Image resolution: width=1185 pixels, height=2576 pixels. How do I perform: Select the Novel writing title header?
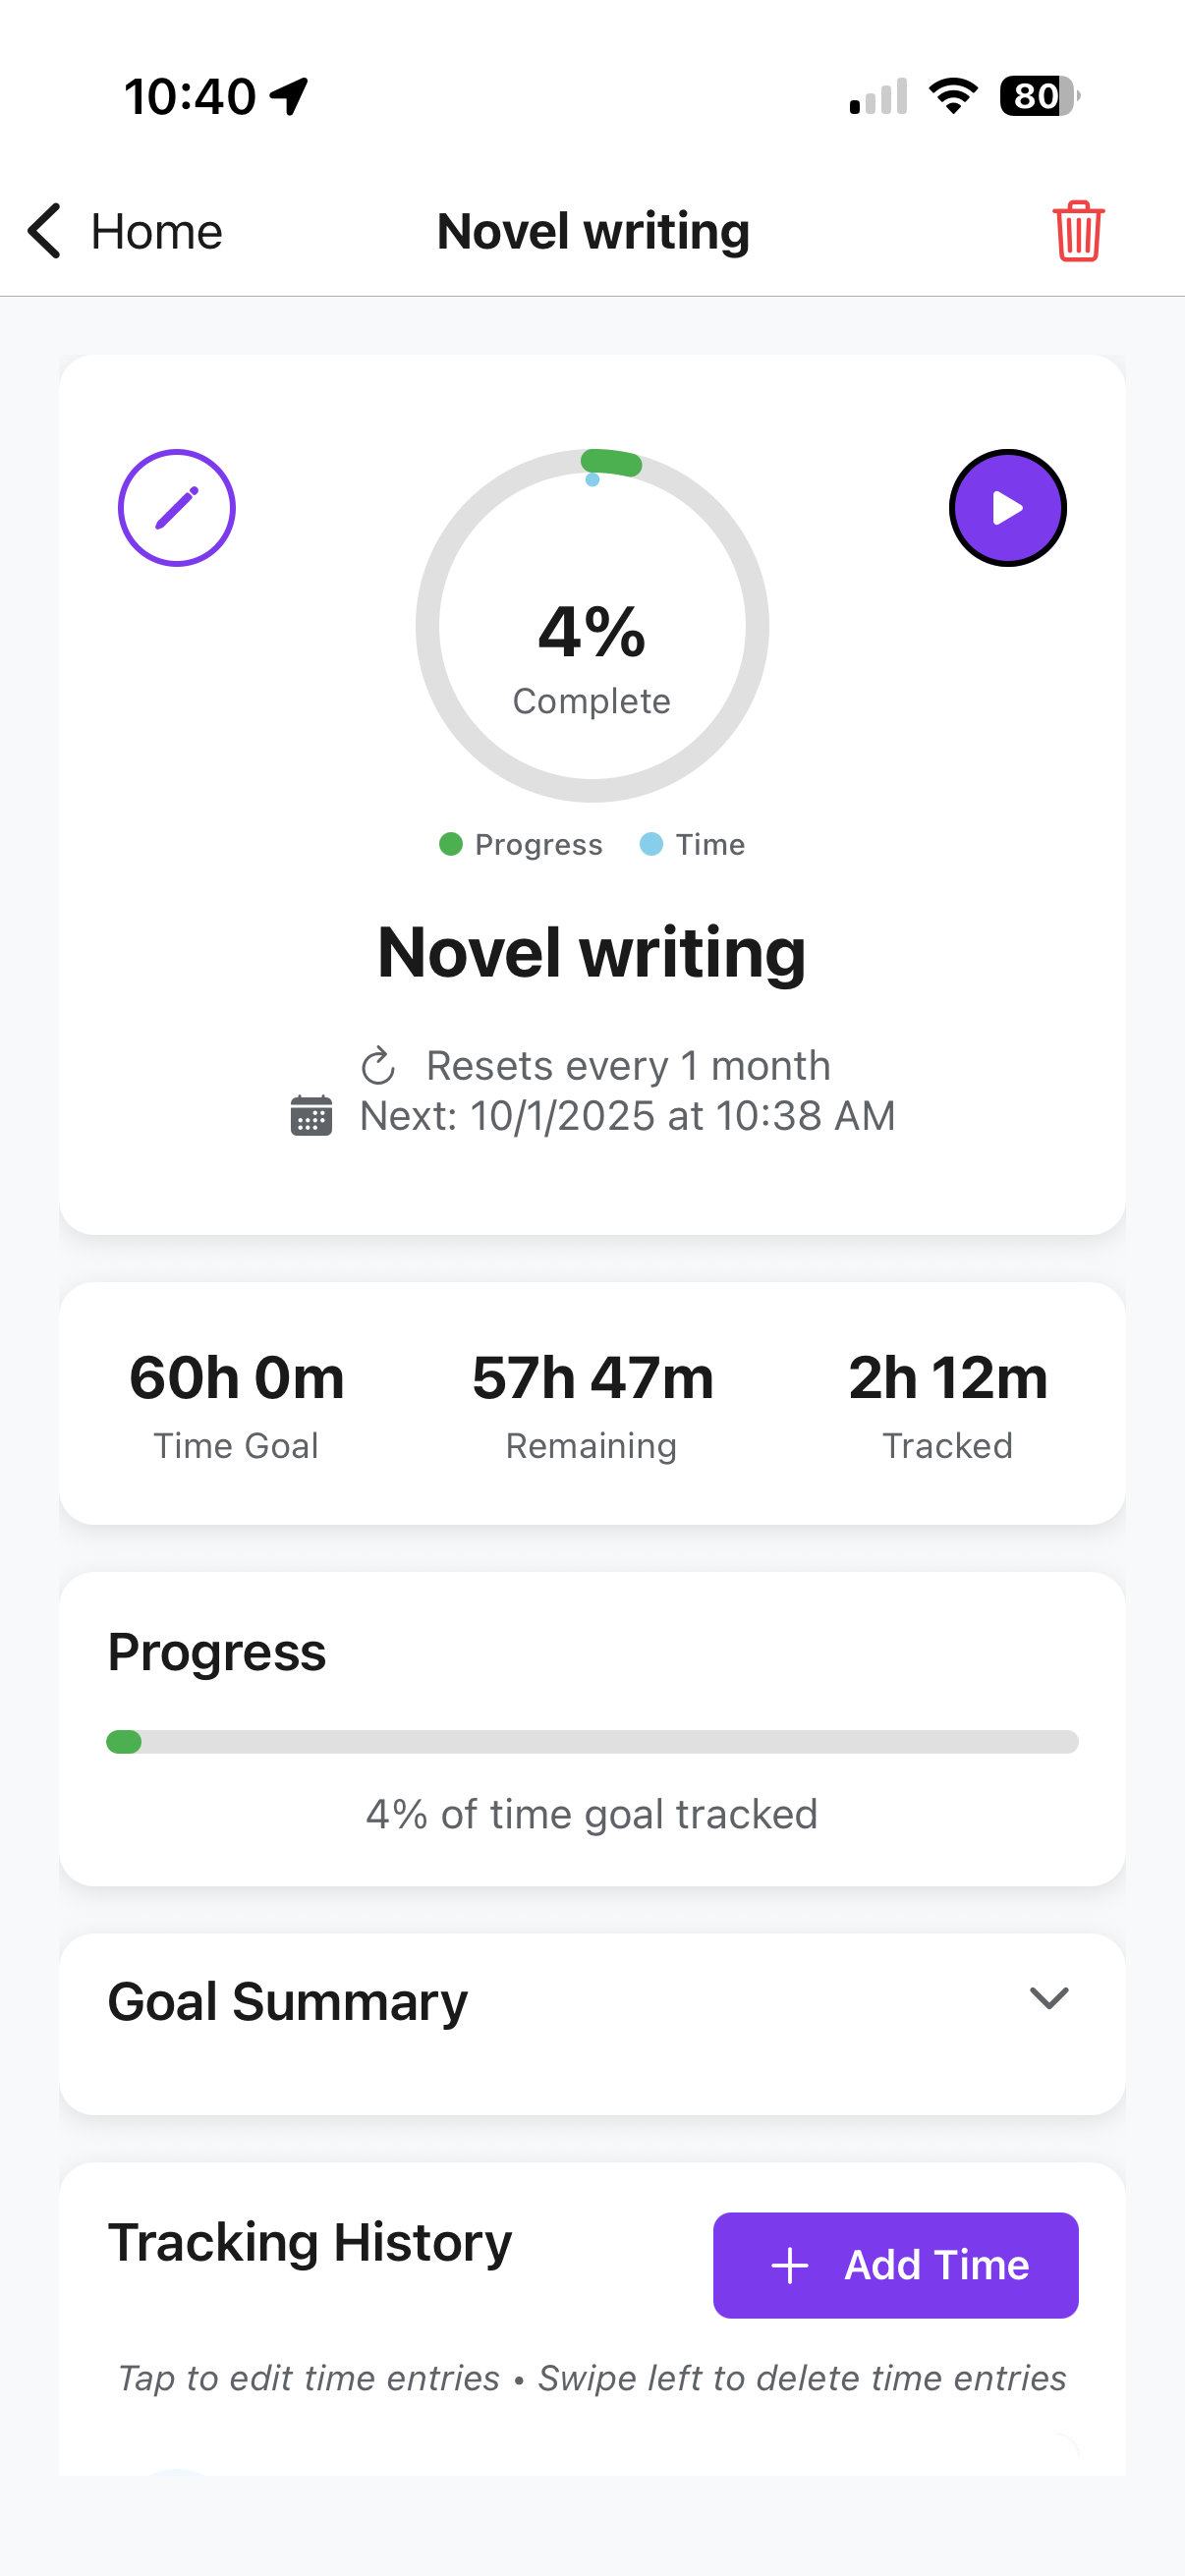click(592, 951)
